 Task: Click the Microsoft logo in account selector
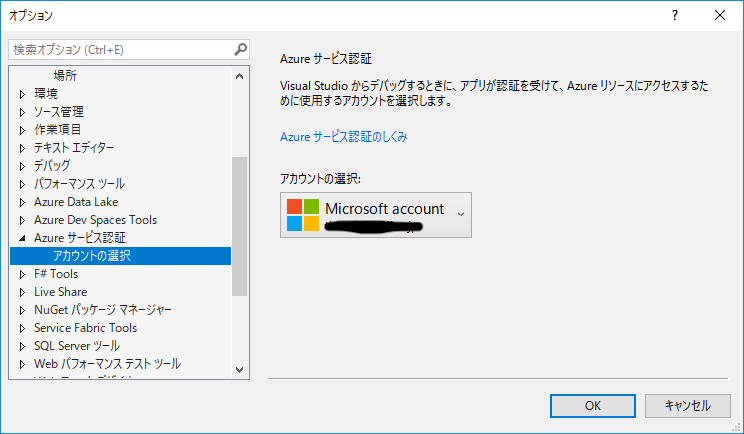coord(303,215)
